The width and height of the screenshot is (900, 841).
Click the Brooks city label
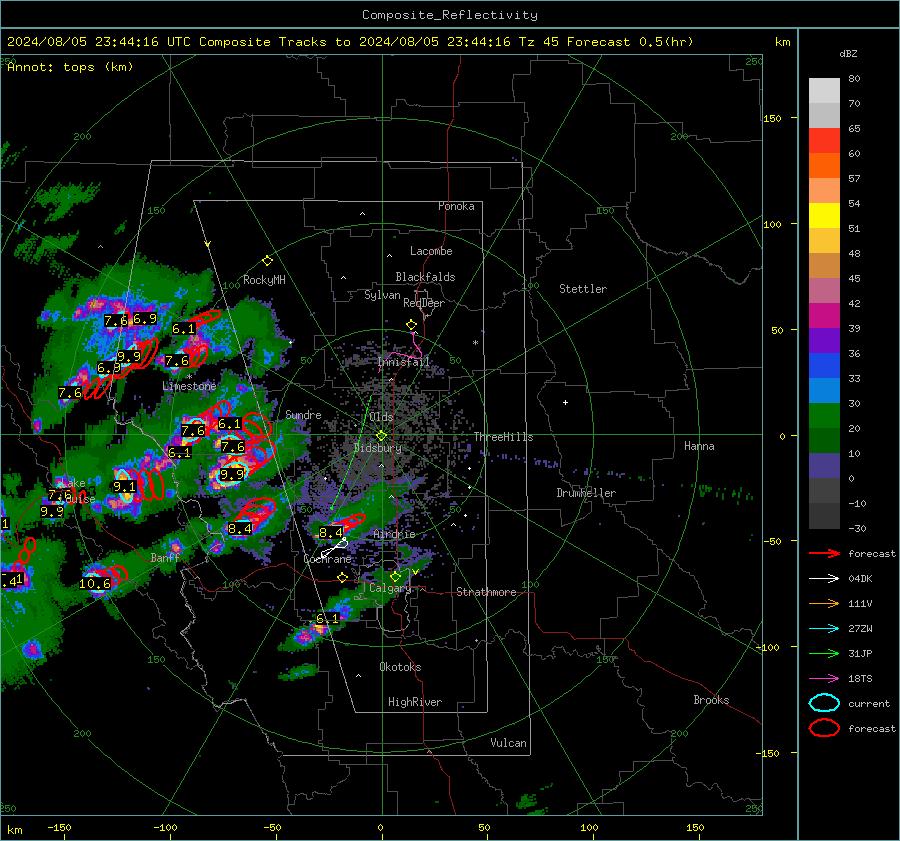click(711, 700)
